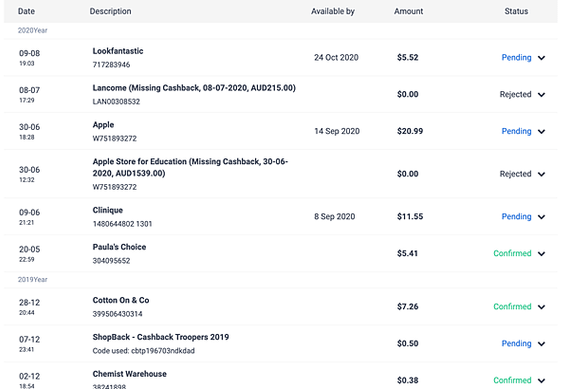Expand the Lancome Missing Cashback row chevron
The width and height of the screenshot is (569, 389).
click(x=541, y=95)
